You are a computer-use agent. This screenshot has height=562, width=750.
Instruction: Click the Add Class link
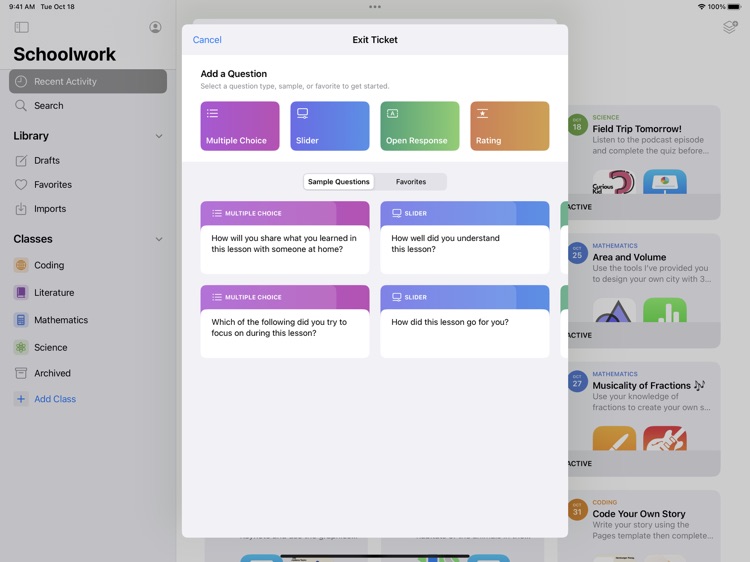pyautogui.click(x=55, y=399)
